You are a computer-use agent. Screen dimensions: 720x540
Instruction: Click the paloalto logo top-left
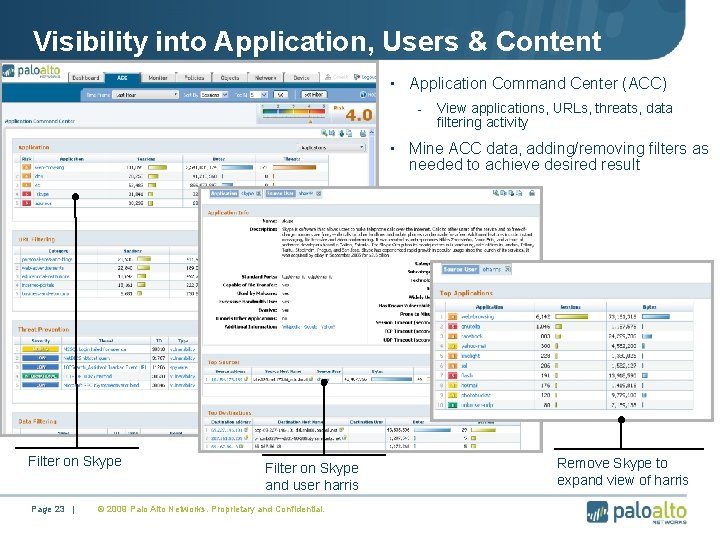click(32, 72)
